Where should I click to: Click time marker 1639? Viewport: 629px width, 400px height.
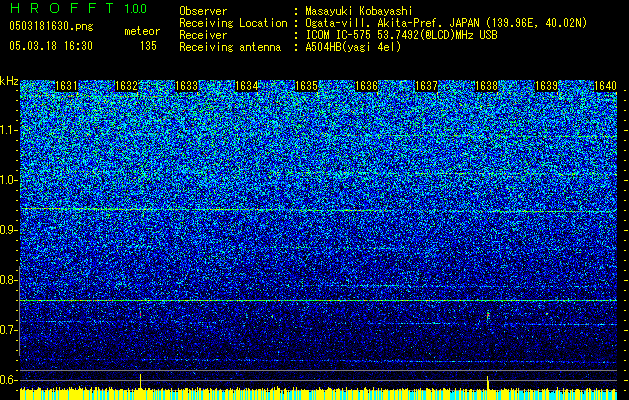[546, 86]
